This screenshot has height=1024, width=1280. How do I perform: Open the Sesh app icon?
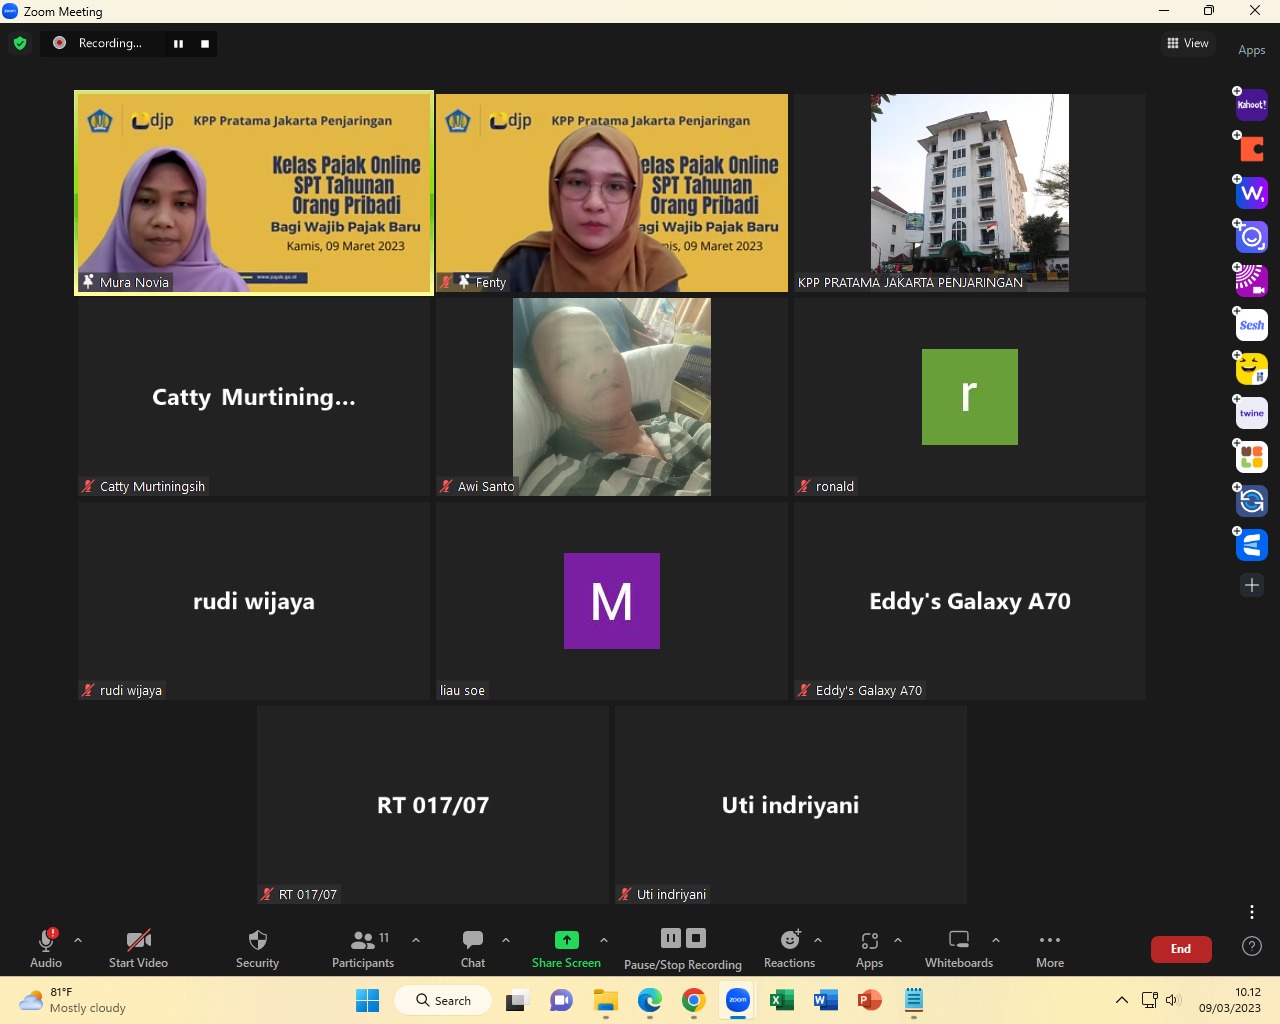(x=1251, y=325)
